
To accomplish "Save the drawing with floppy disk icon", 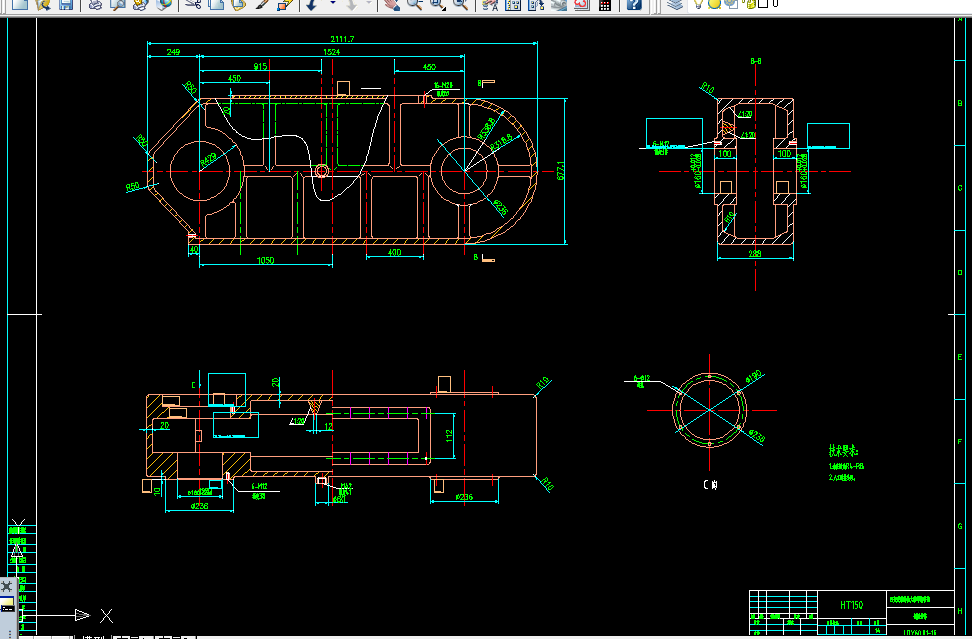I will point(66,4).
